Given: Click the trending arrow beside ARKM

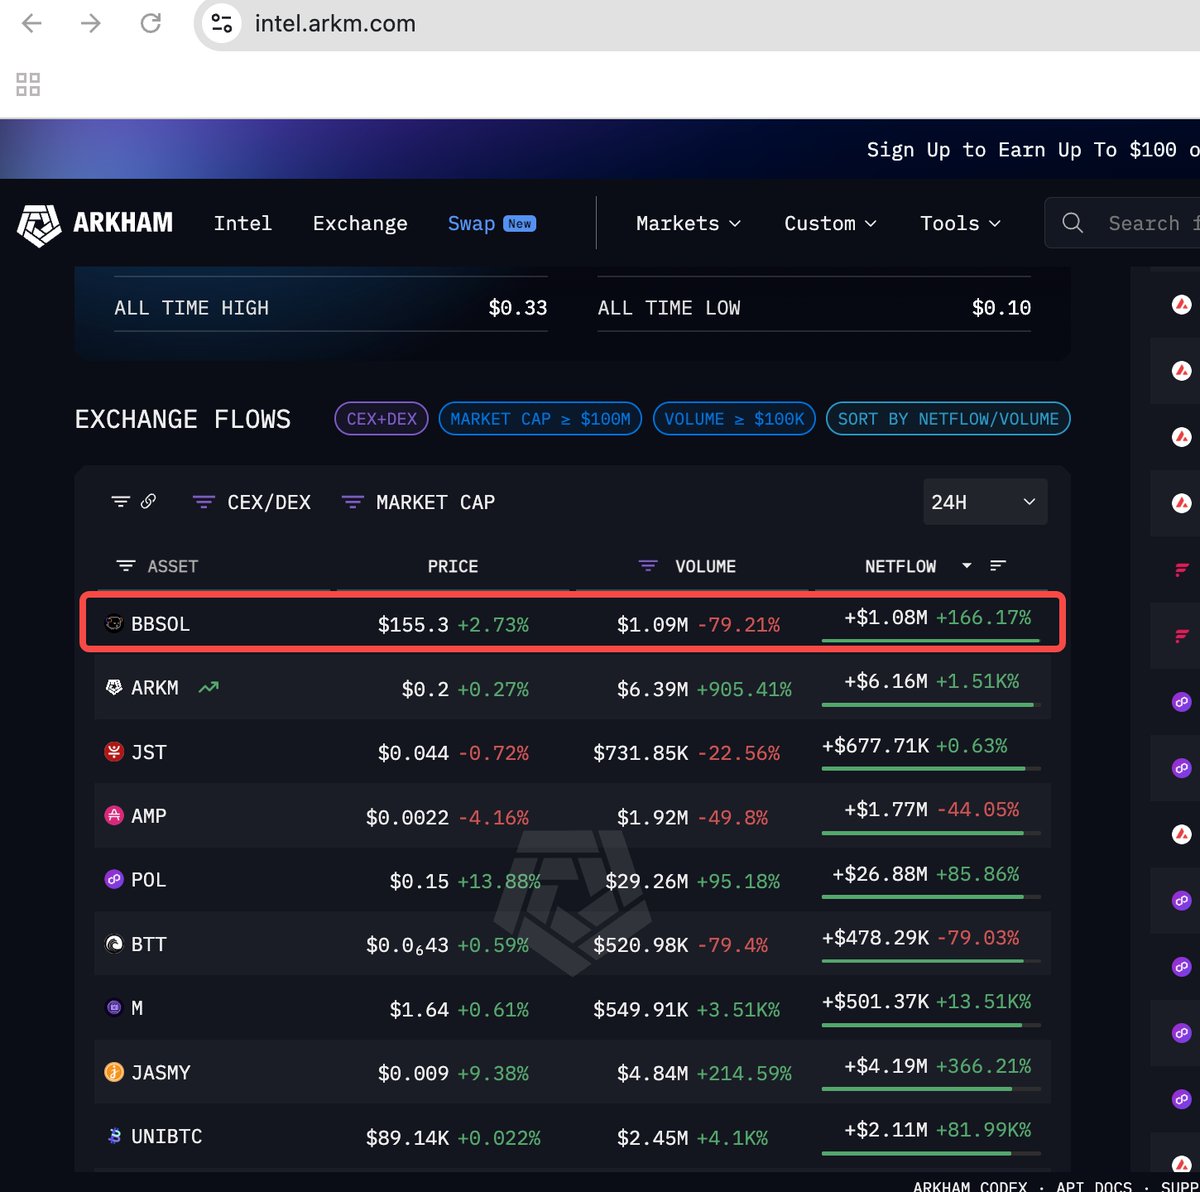Looking at the screenshot, I should (x=208, y=688).
